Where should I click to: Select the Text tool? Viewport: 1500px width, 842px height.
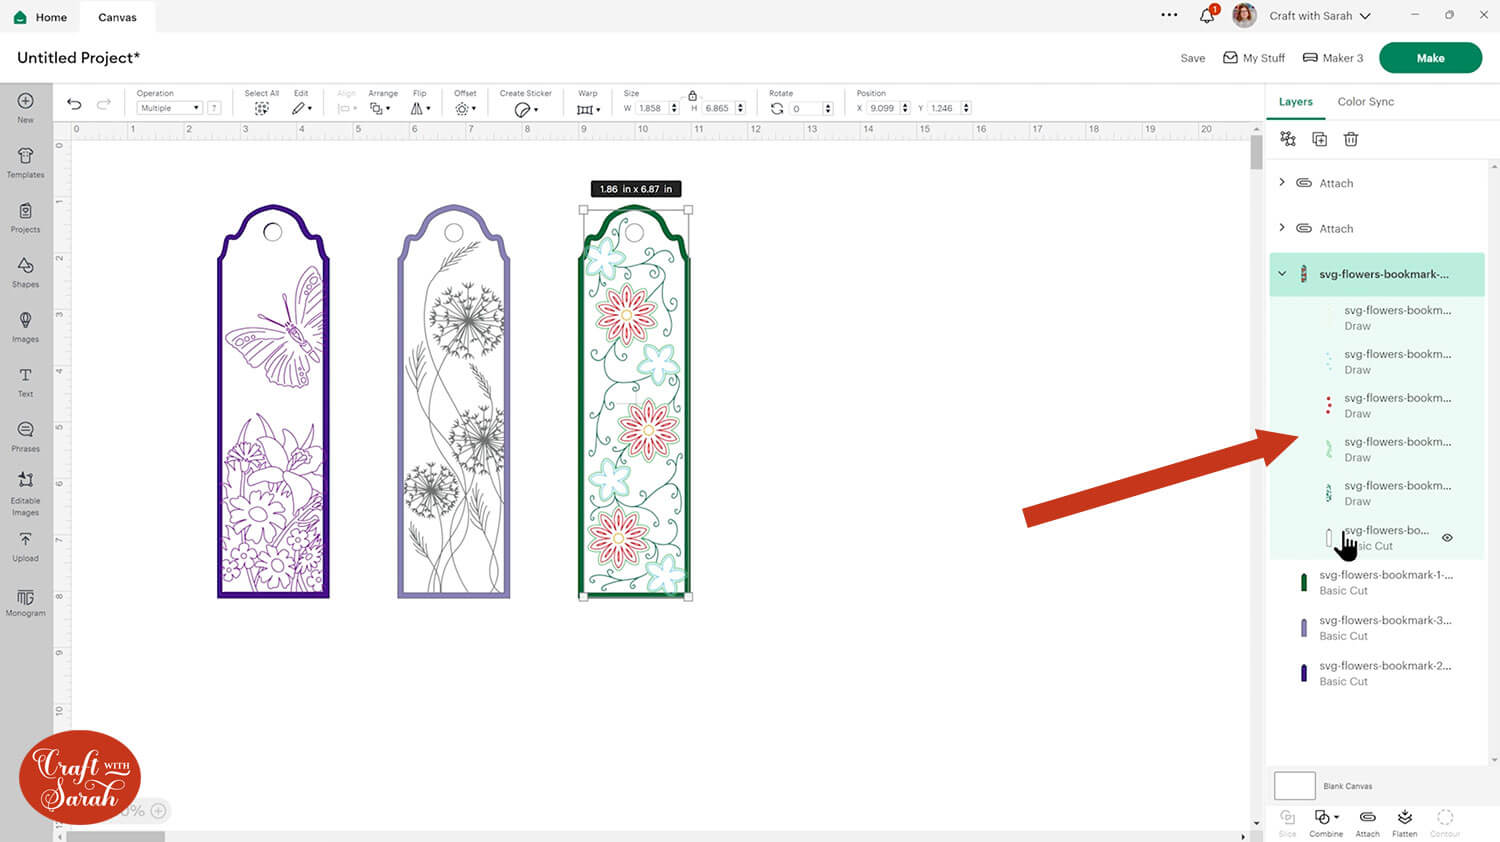pyautogui.click(x=26, y=380)
